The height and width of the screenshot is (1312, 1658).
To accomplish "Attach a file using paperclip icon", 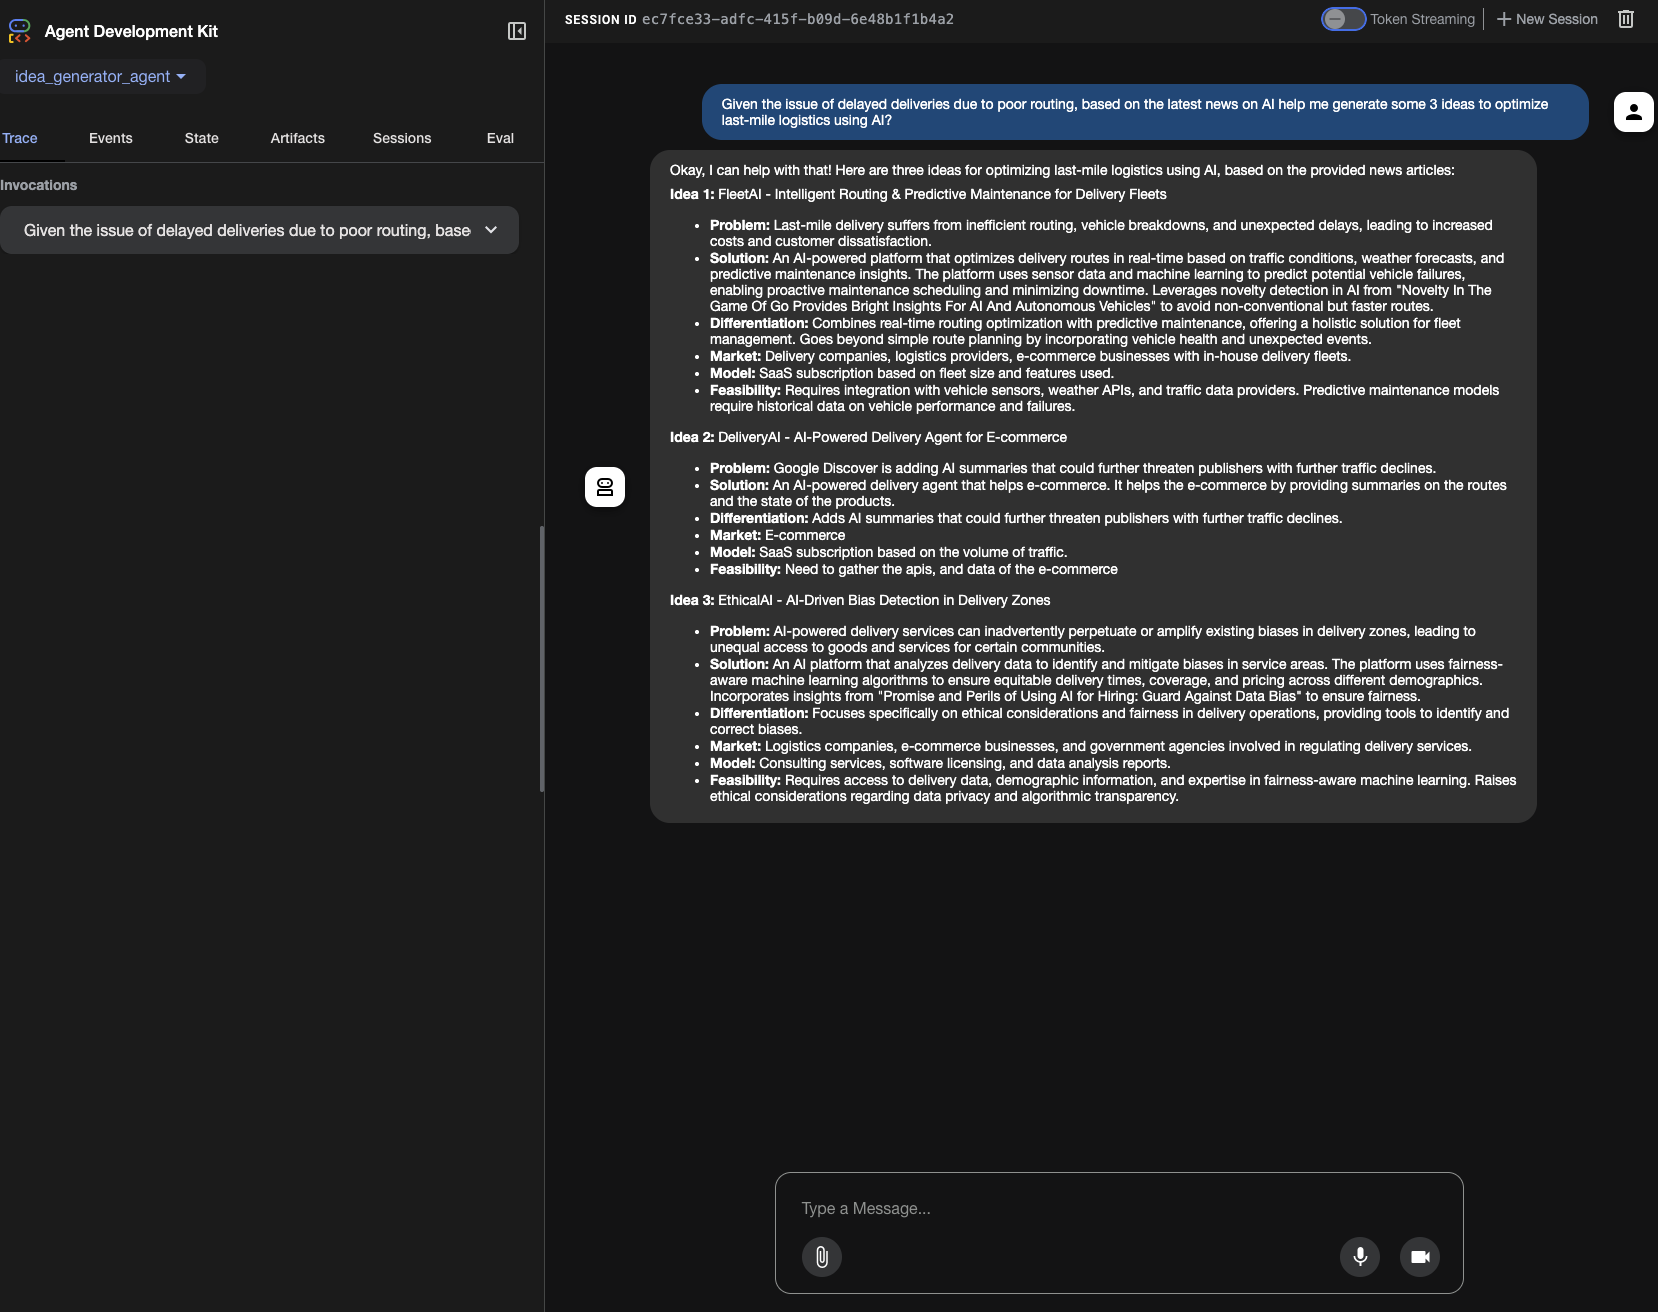I will pyautogui.click(x=821, y=1257).
